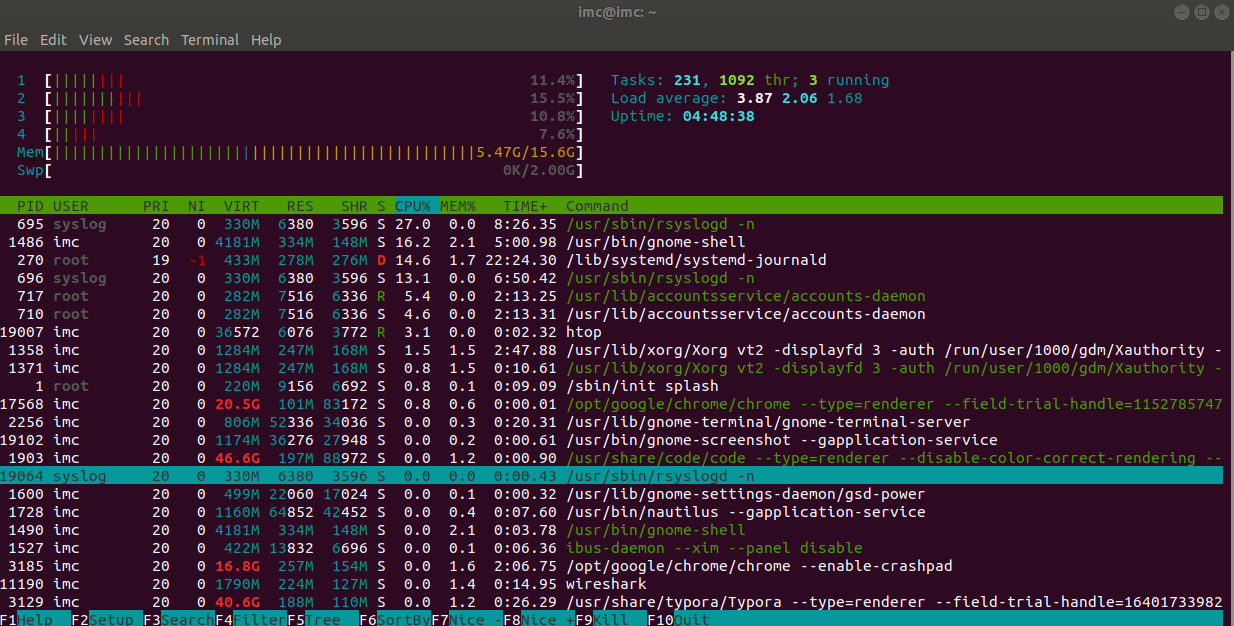Select the systemd-journald process row
1234x626 pixels.
click(x=612, y=260)
